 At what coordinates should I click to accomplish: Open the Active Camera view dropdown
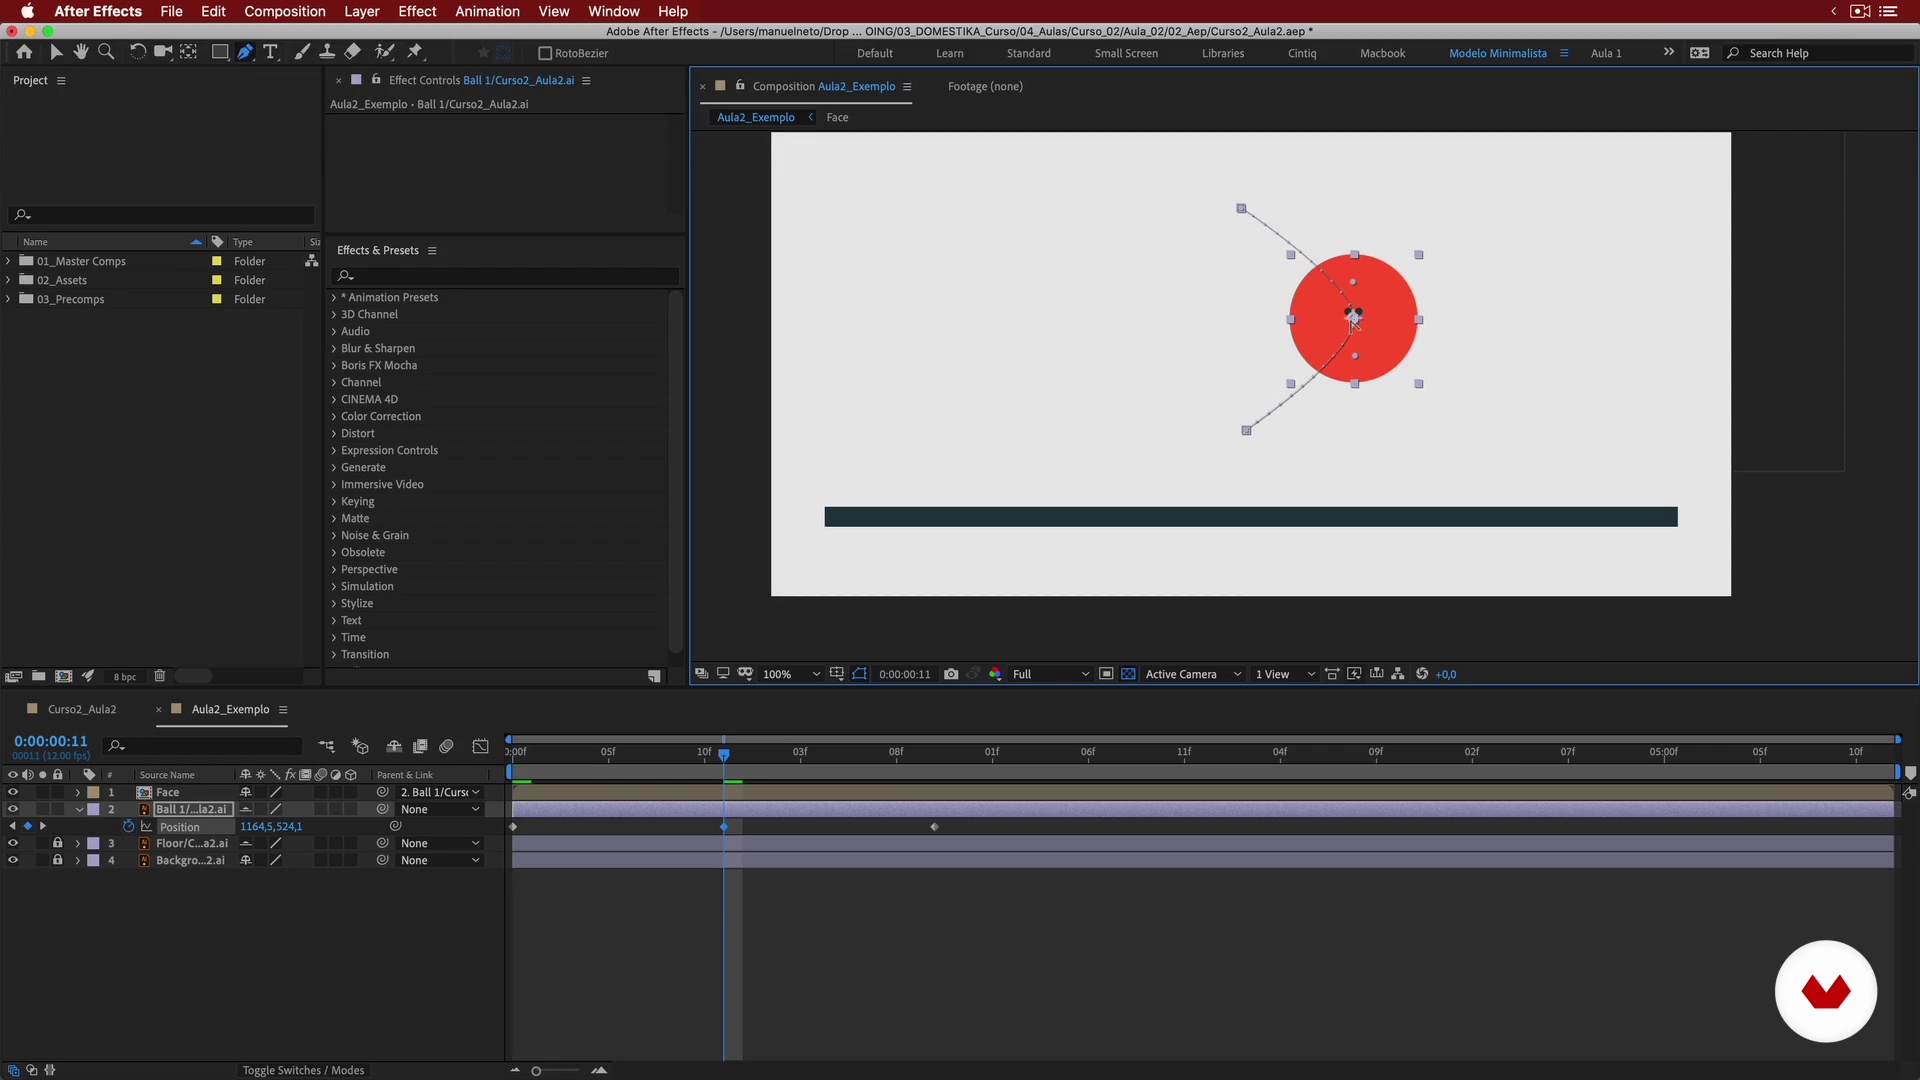(1194, 674)
